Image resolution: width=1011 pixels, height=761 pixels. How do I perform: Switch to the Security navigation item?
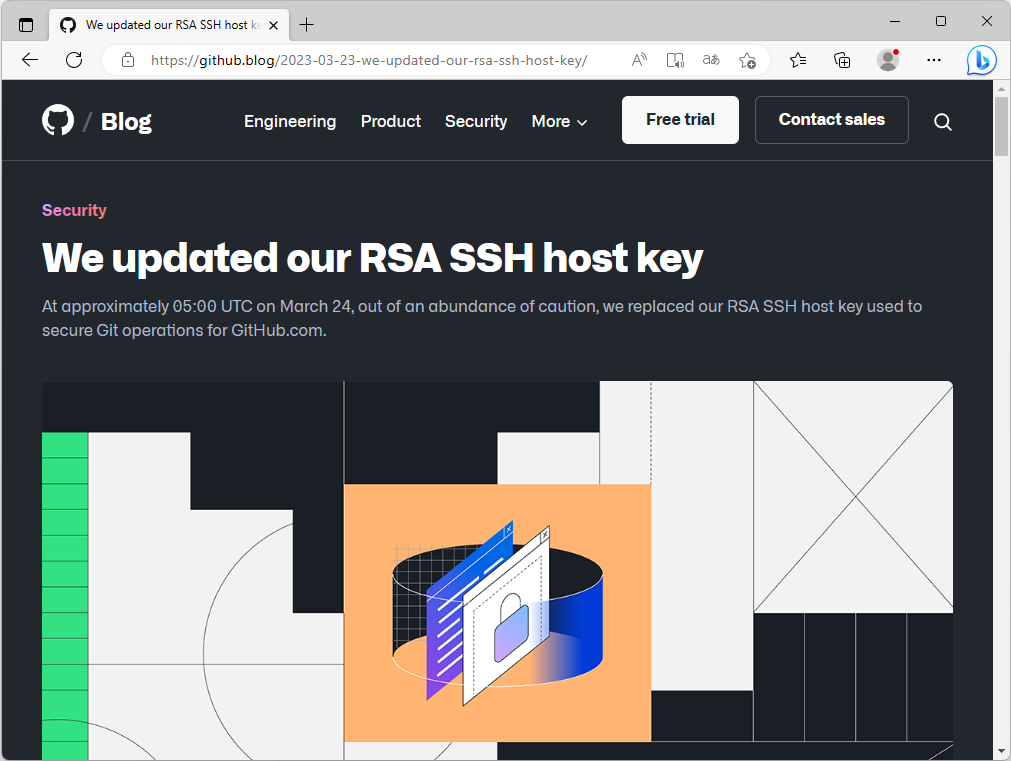pyautogui.click(x=476, y=121)
